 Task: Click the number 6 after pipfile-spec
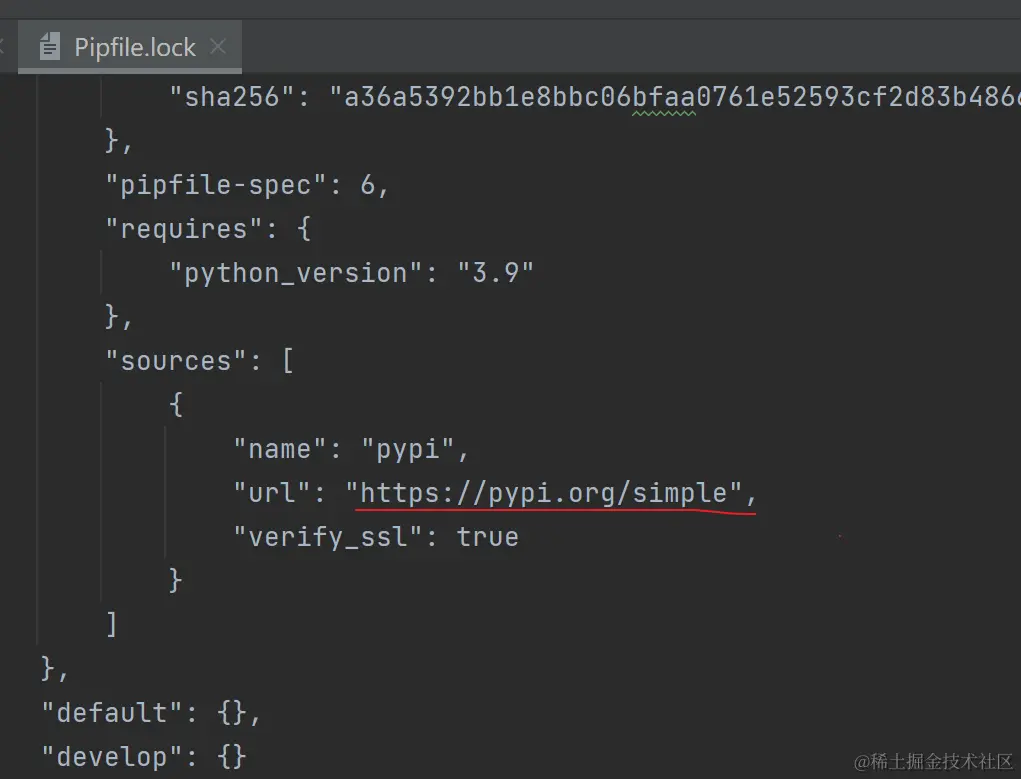click(367, 185)
